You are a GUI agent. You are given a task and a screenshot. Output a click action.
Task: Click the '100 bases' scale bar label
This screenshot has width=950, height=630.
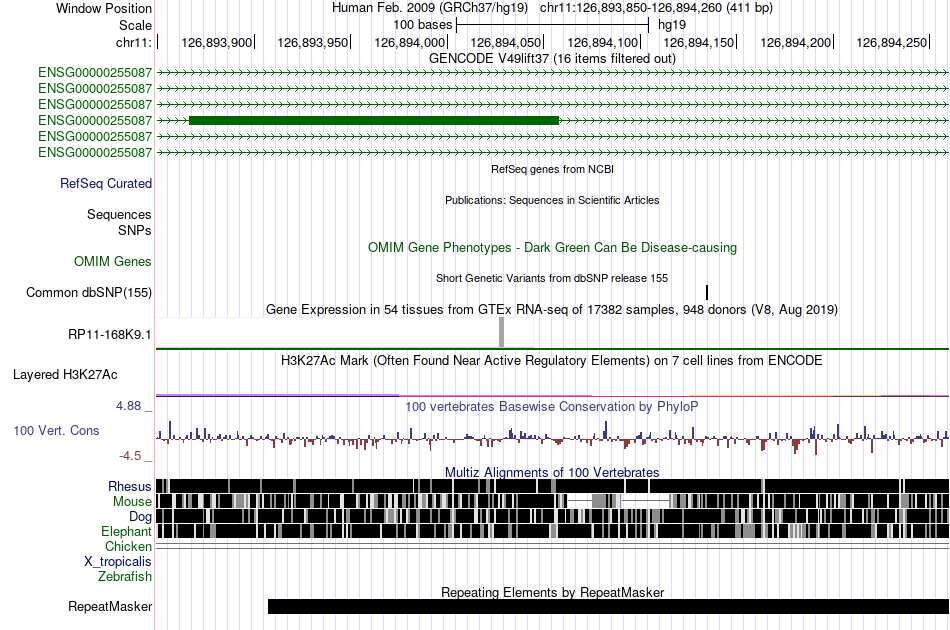[423, 25]
